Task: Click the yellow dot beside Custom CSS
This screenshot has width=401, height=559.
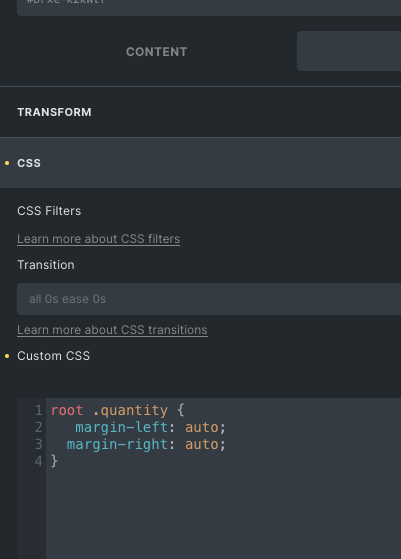Action: click(7, 356)
